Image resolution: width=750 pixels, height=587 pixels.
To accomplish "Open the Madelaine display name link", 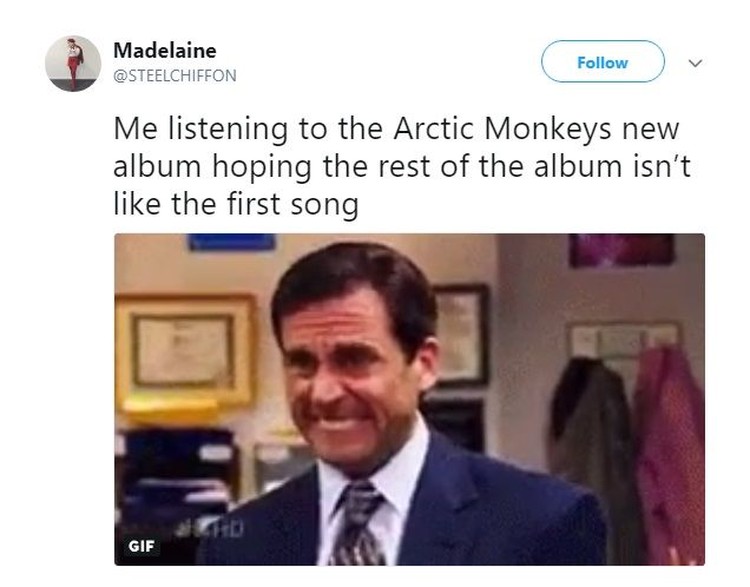I will [165, 50].
